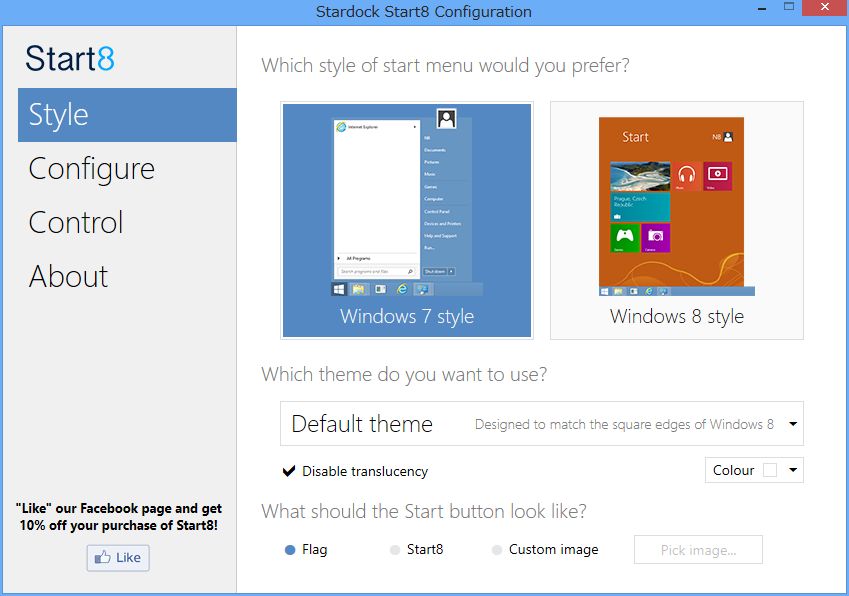Expand the Colour dropdown

(795, 470)
